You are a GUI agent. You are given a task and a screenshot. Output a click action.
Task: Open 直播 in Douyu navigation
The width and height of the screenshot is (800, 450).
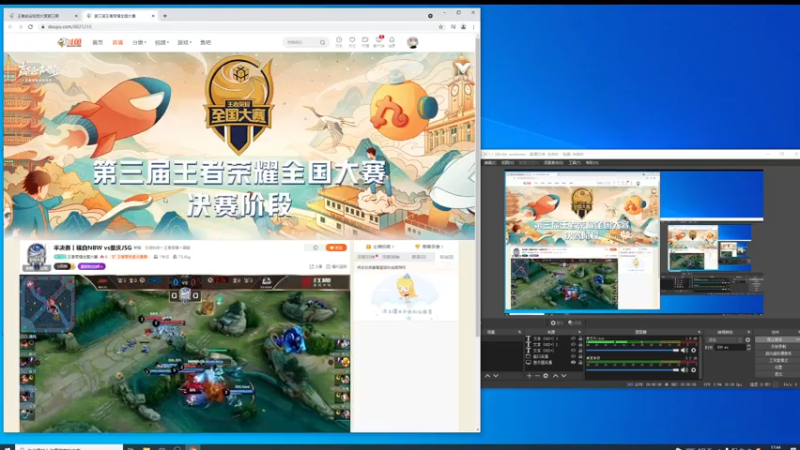(118, 42)
